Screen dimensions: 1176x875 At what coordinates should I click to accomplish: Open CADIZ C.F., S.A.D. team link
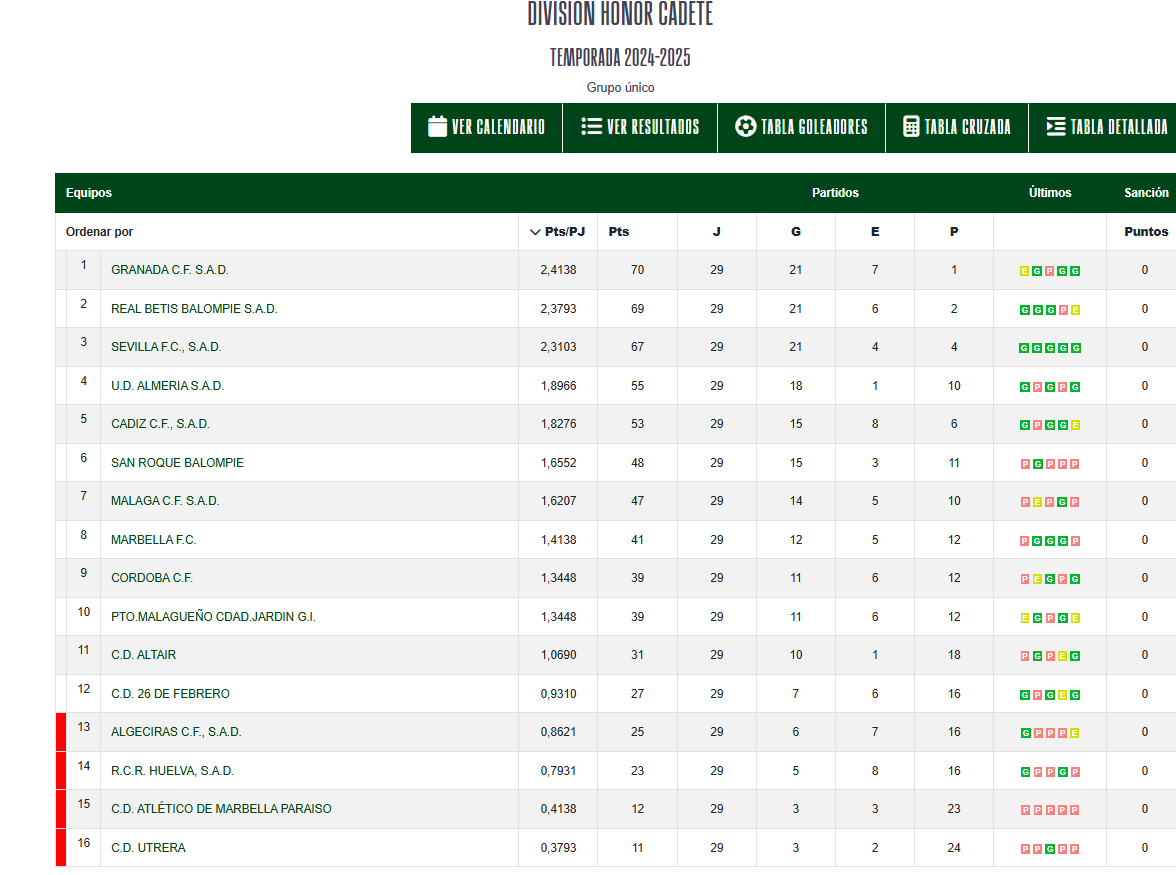[x=160, y=424]
